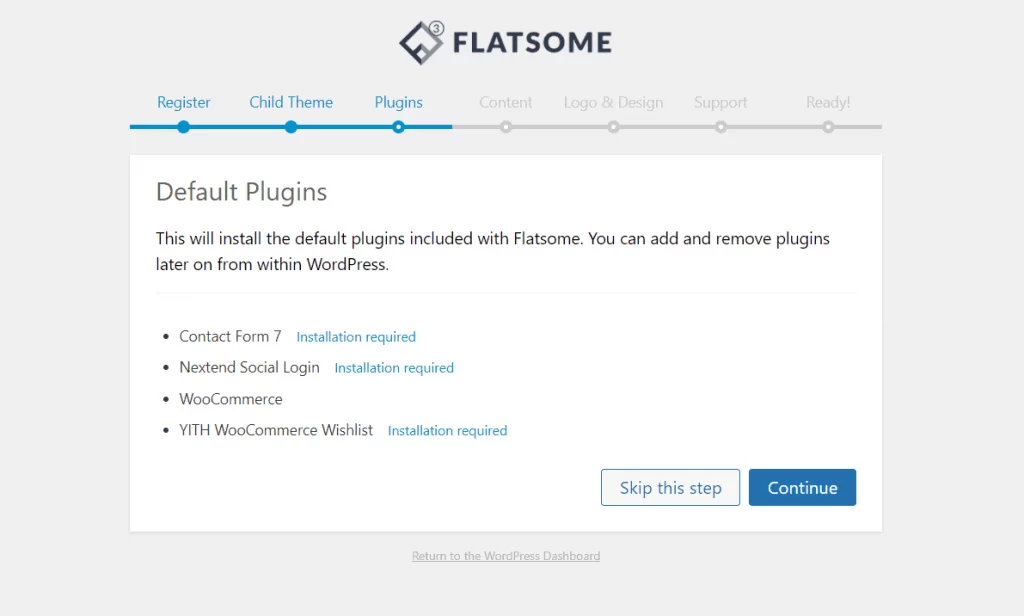Go to the Support step label

[x=720, y=102]
